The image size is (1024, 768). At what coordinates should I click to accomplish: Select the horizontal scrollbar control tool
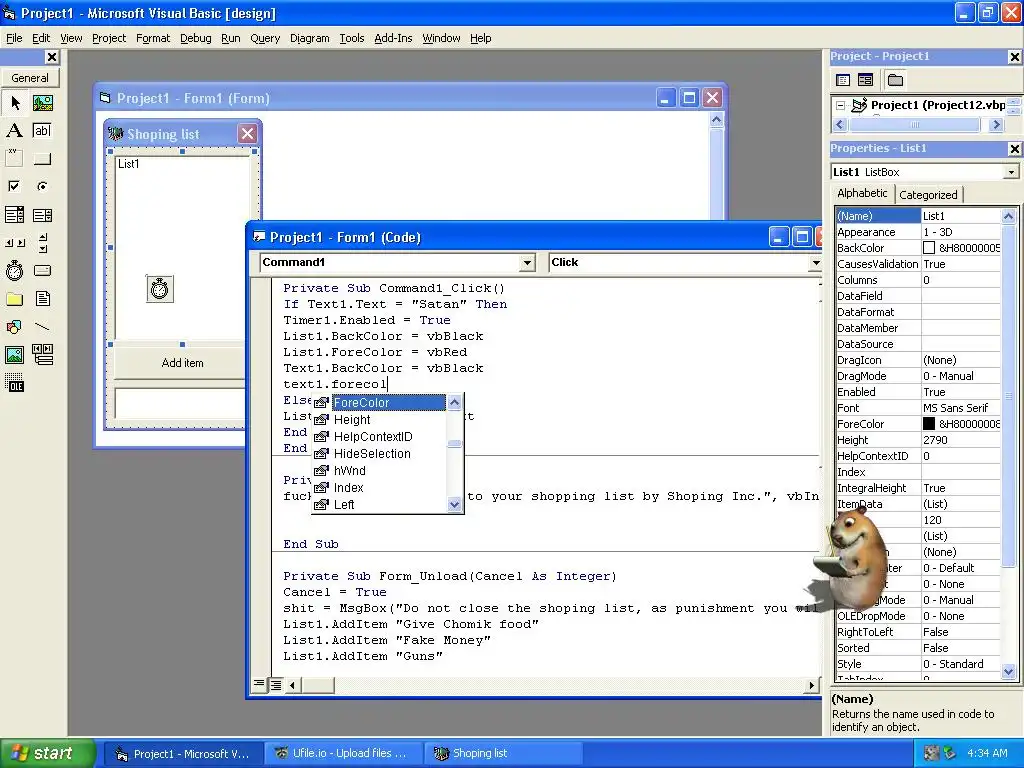[x=15, y=242]
